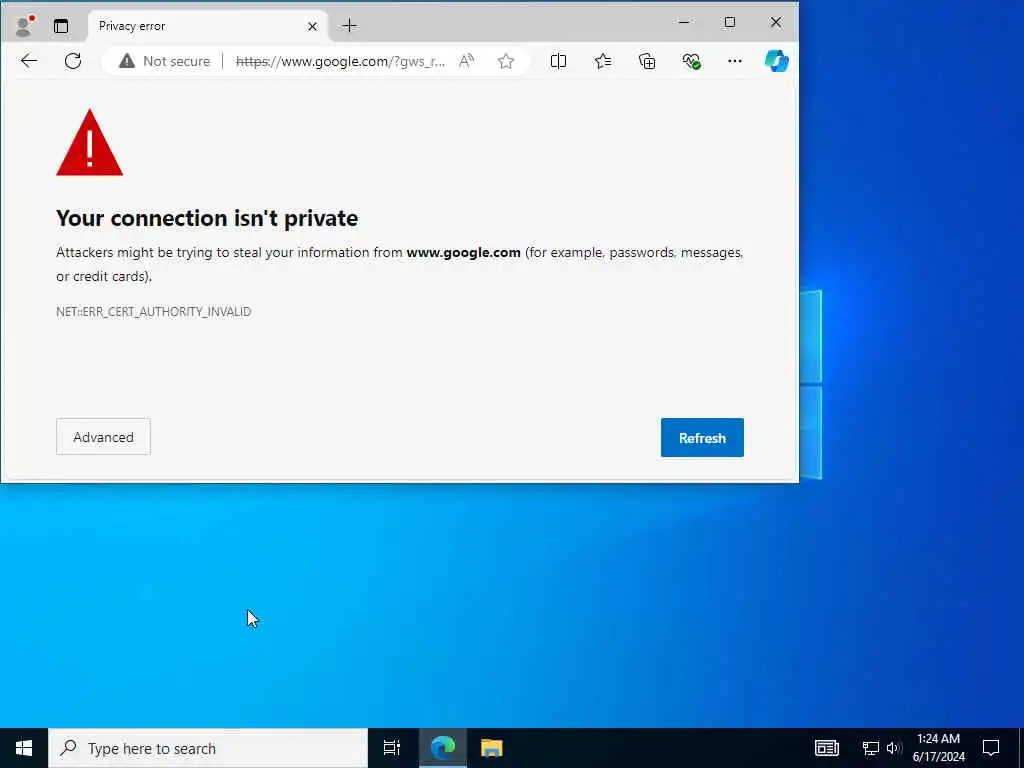Open the split screen icon
This screenshot has width=1024, height=768.
(558, 61)
